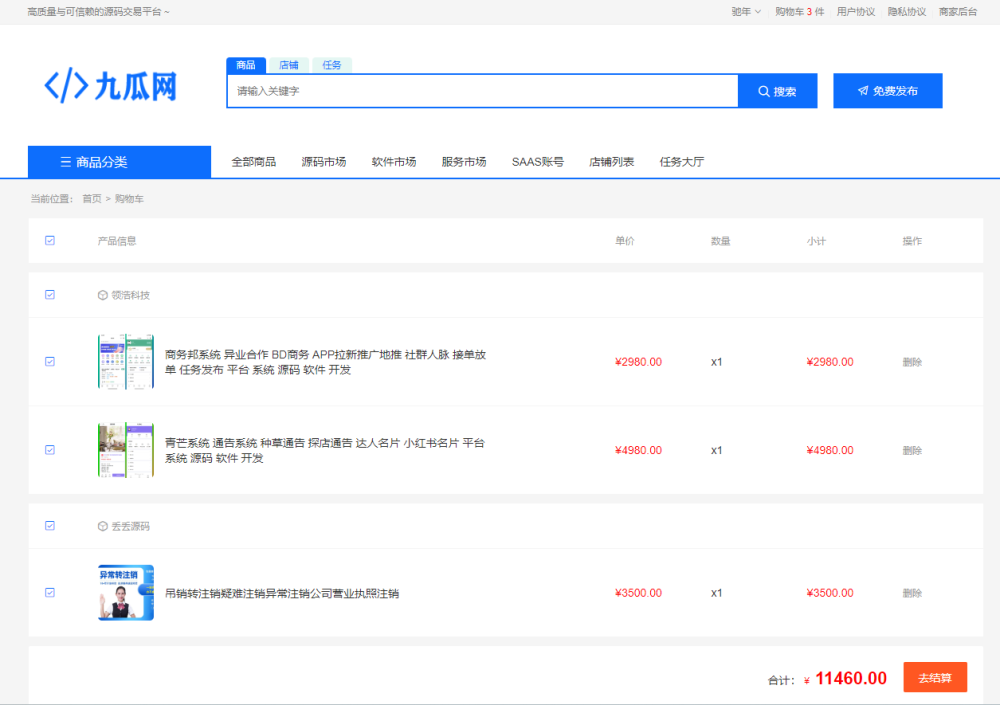Open the 异常转注销 product thumbnail
This screenshot has width=1000, height=705.
126,593
